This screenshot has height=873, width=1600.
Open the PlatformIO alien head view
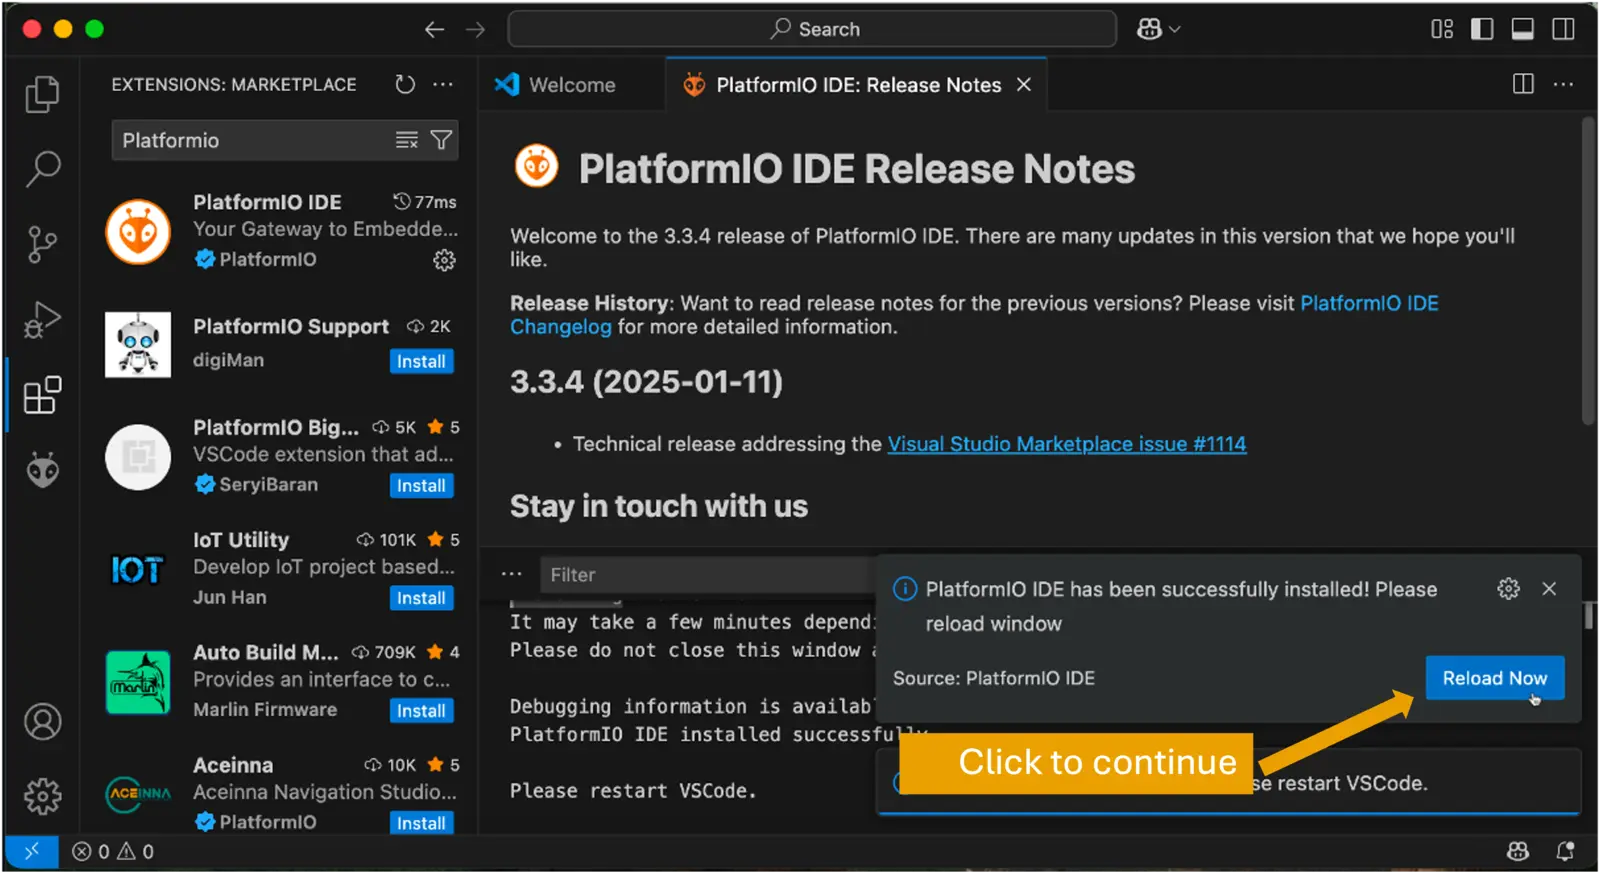pos(42,469)
